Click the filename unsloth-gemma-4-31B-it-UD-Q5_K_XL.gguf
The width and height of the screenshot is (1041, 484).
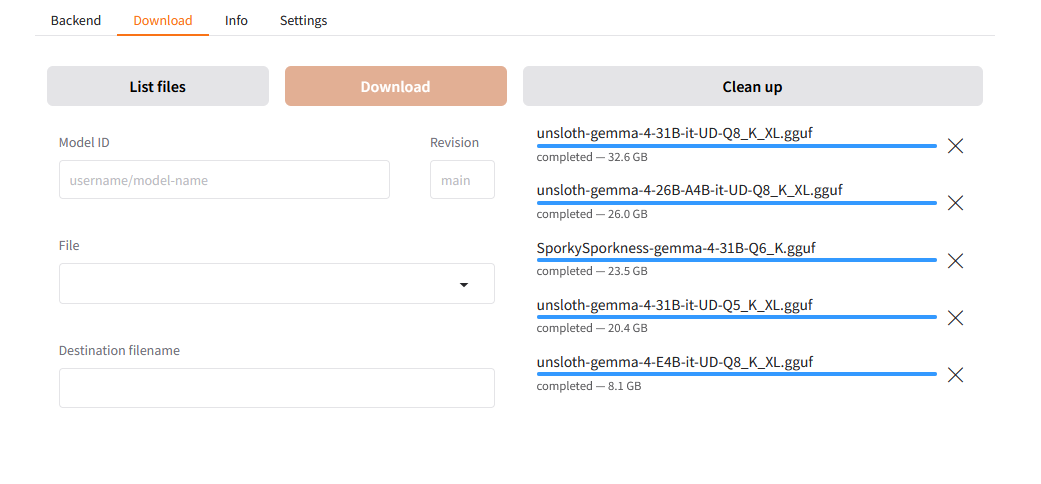tap(675, 305)
